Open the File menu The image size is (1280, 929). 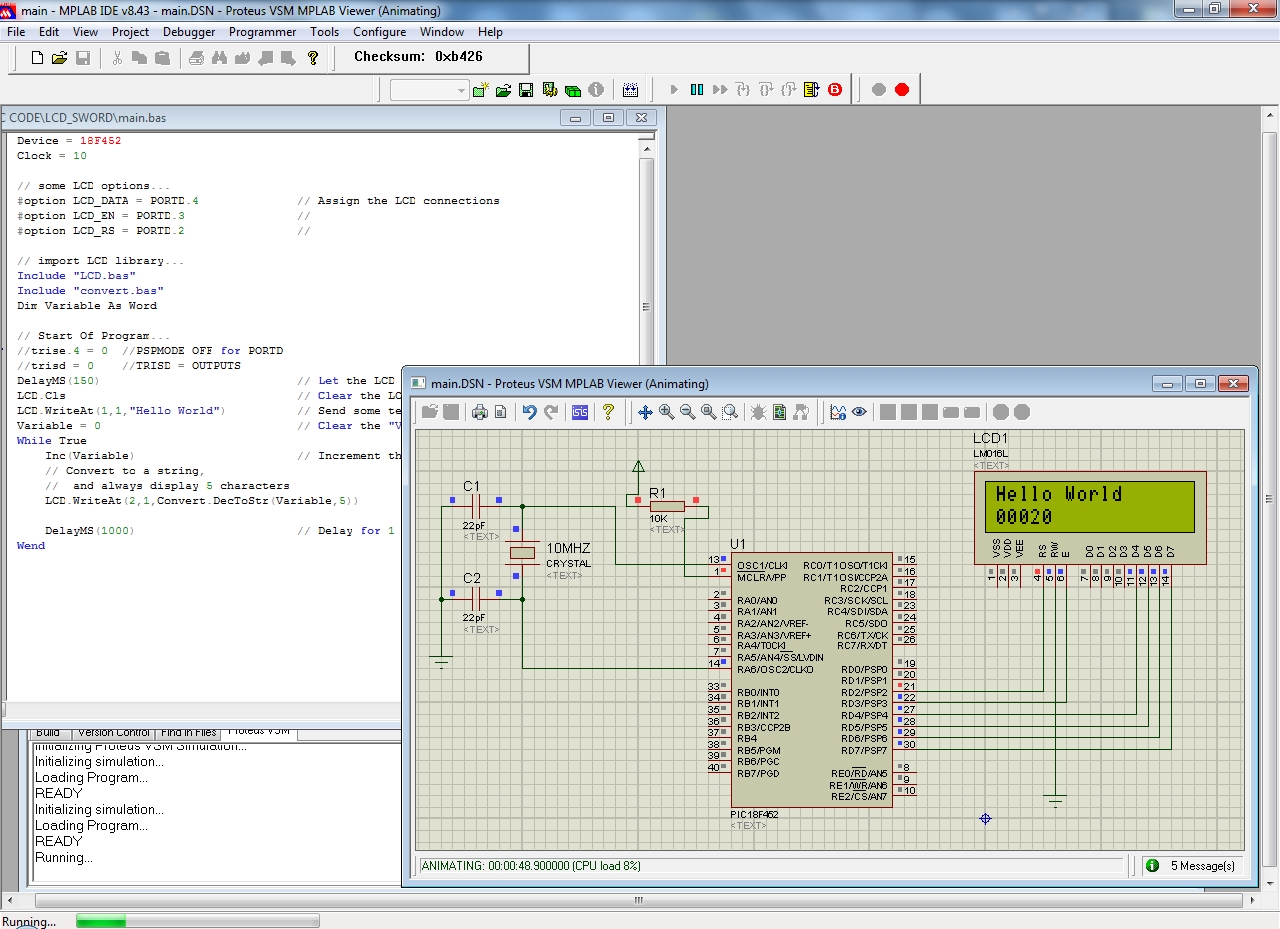point(16,32)
